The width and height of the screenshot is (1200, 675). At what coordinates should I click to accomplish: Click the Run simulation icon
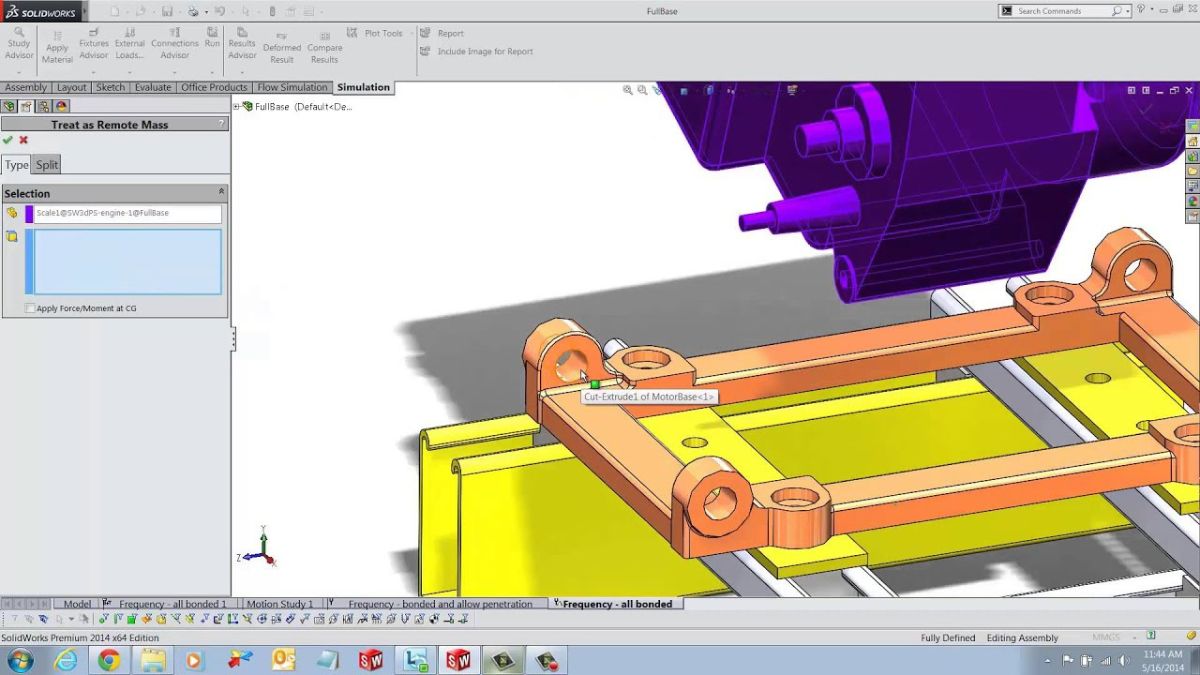pyautogui.click(x=212, y=32)
